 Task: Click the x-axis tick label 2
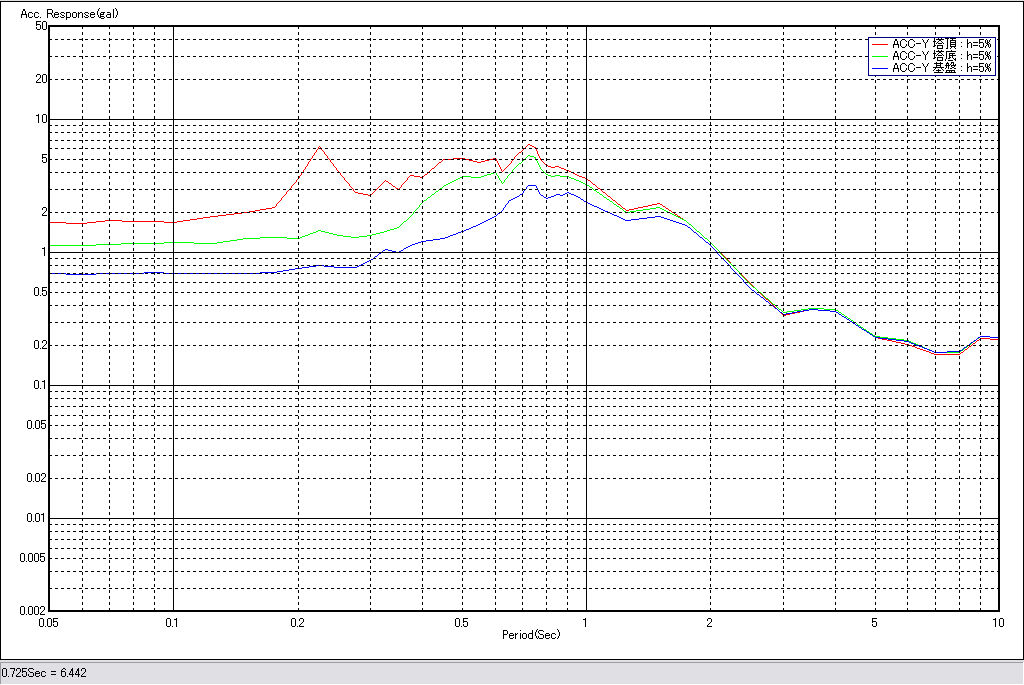click(x=709, y=622)
